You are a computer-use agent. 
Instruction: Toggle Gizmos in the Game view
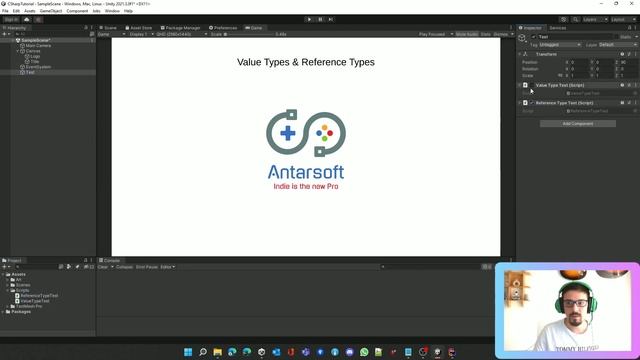click(x=501, y=34)
